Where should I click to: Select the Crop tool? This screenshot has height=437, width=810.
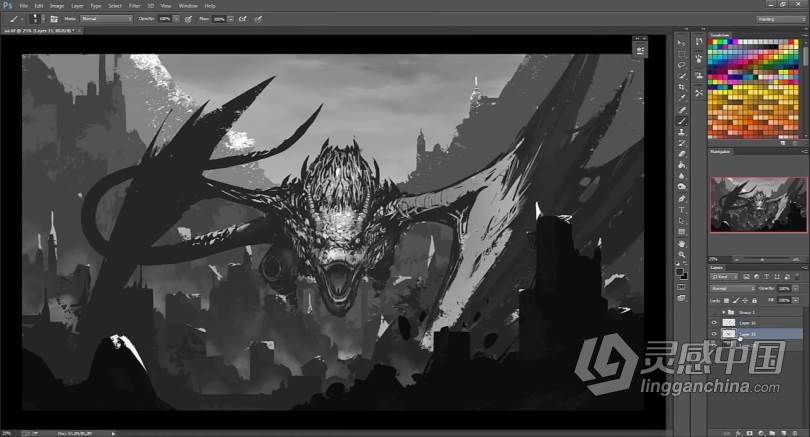point(682,87)
